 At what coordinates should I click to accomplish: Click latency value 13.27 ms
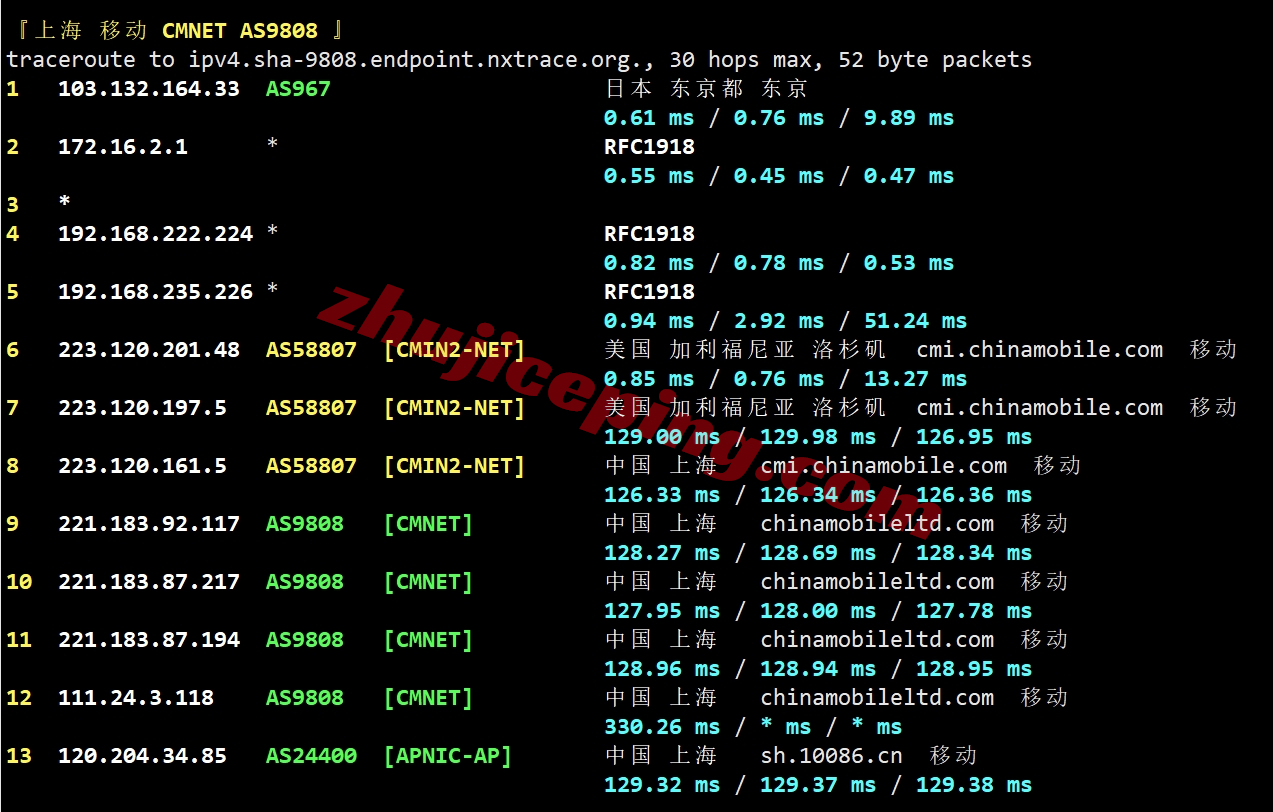(x=916, y=379)
